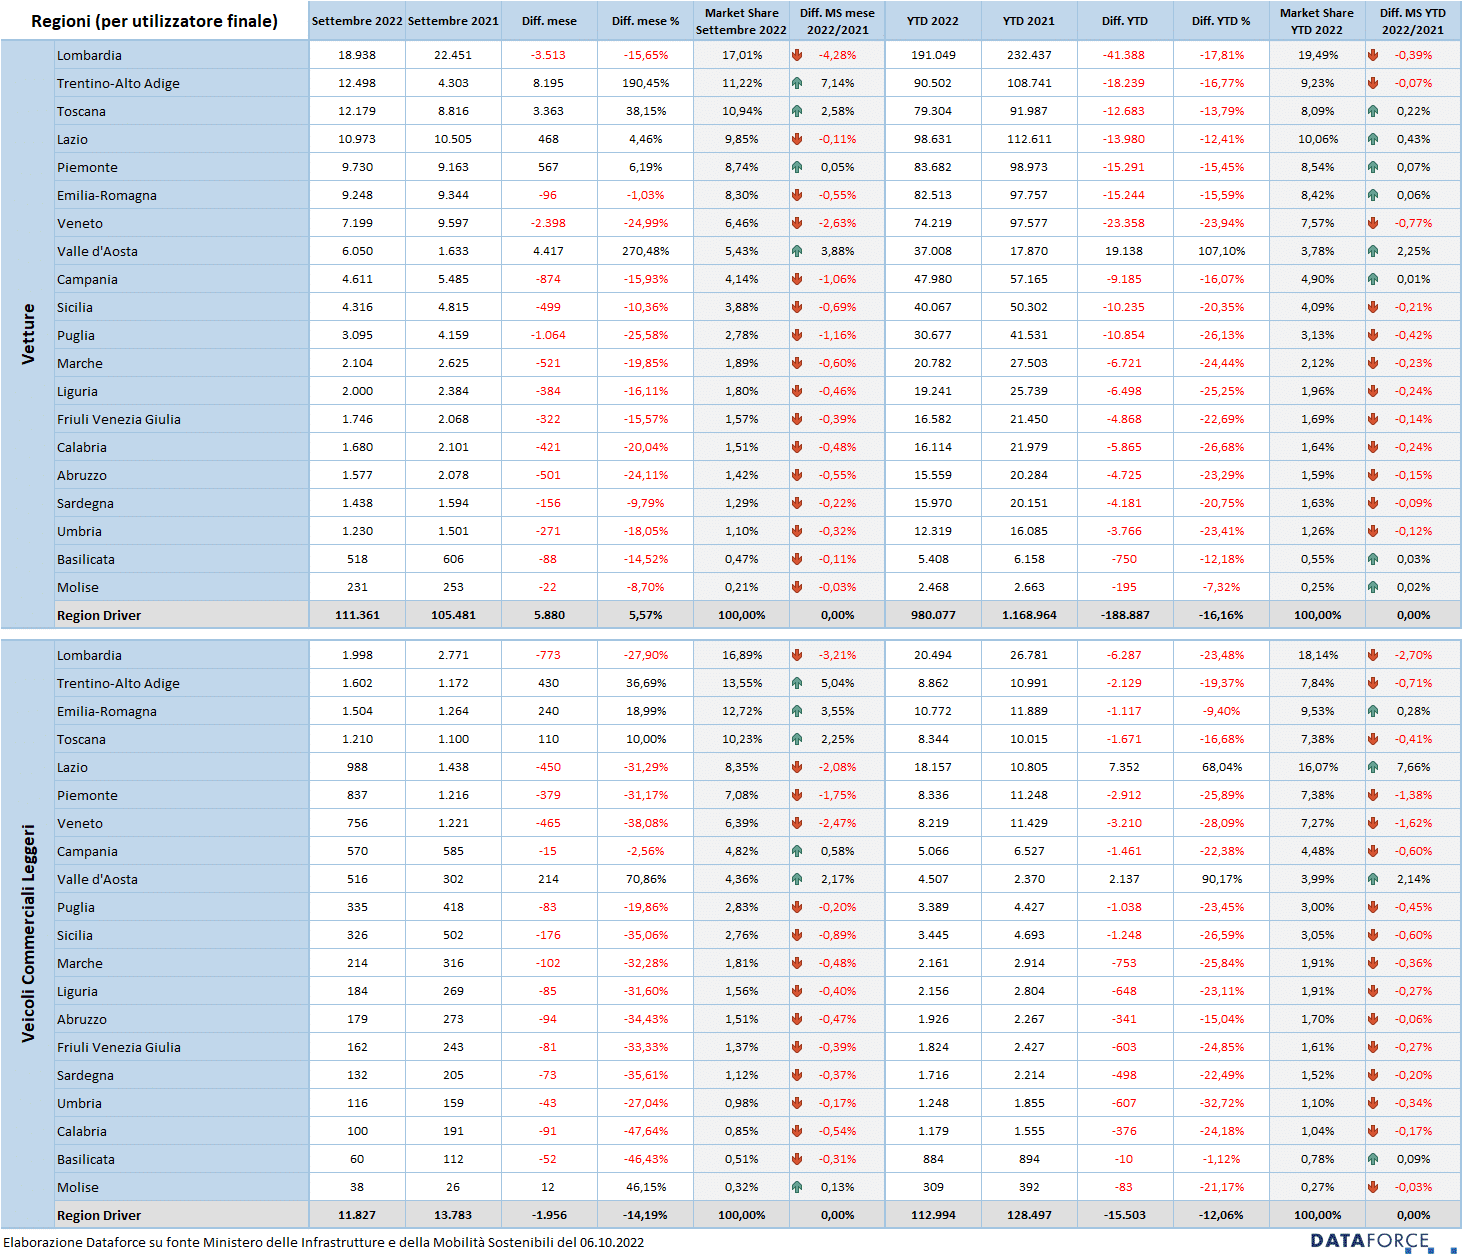Click the 68,04% YTD value for Lazio
The height and width of the screenshot is (1255, 1462).
pos(1221,767)
